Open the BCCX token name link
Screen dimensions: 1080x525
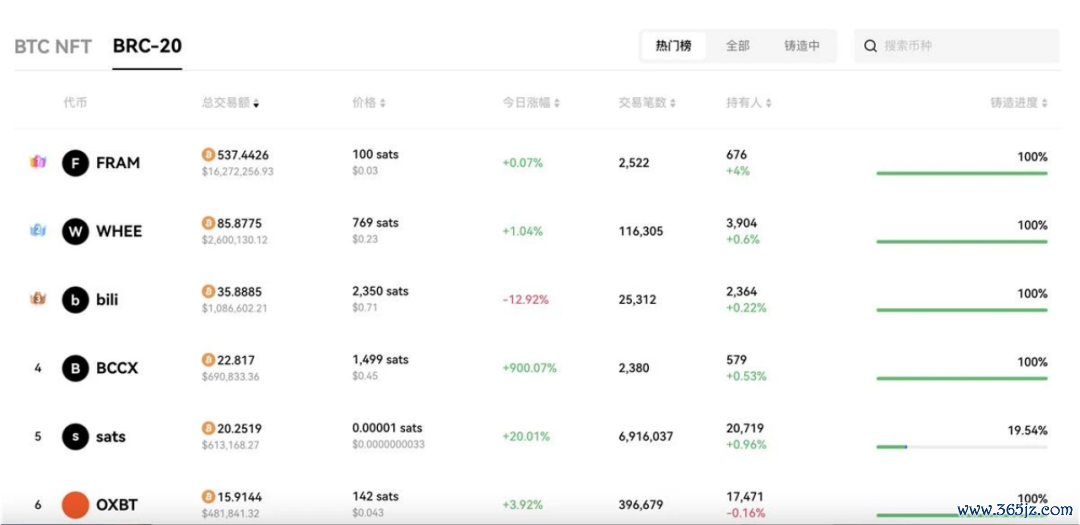pyautogui.click(x=117, y=369)
